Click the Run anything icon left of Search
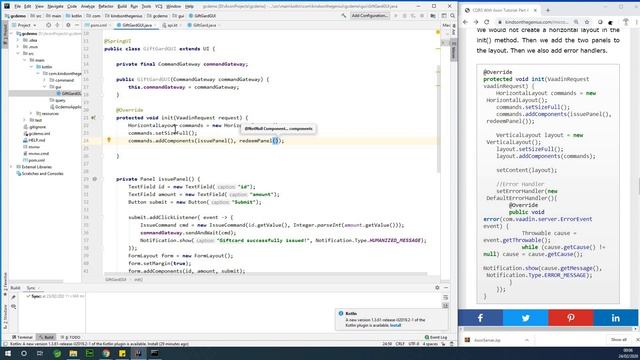This screenshot has height=360, width=640. (444, 16)
